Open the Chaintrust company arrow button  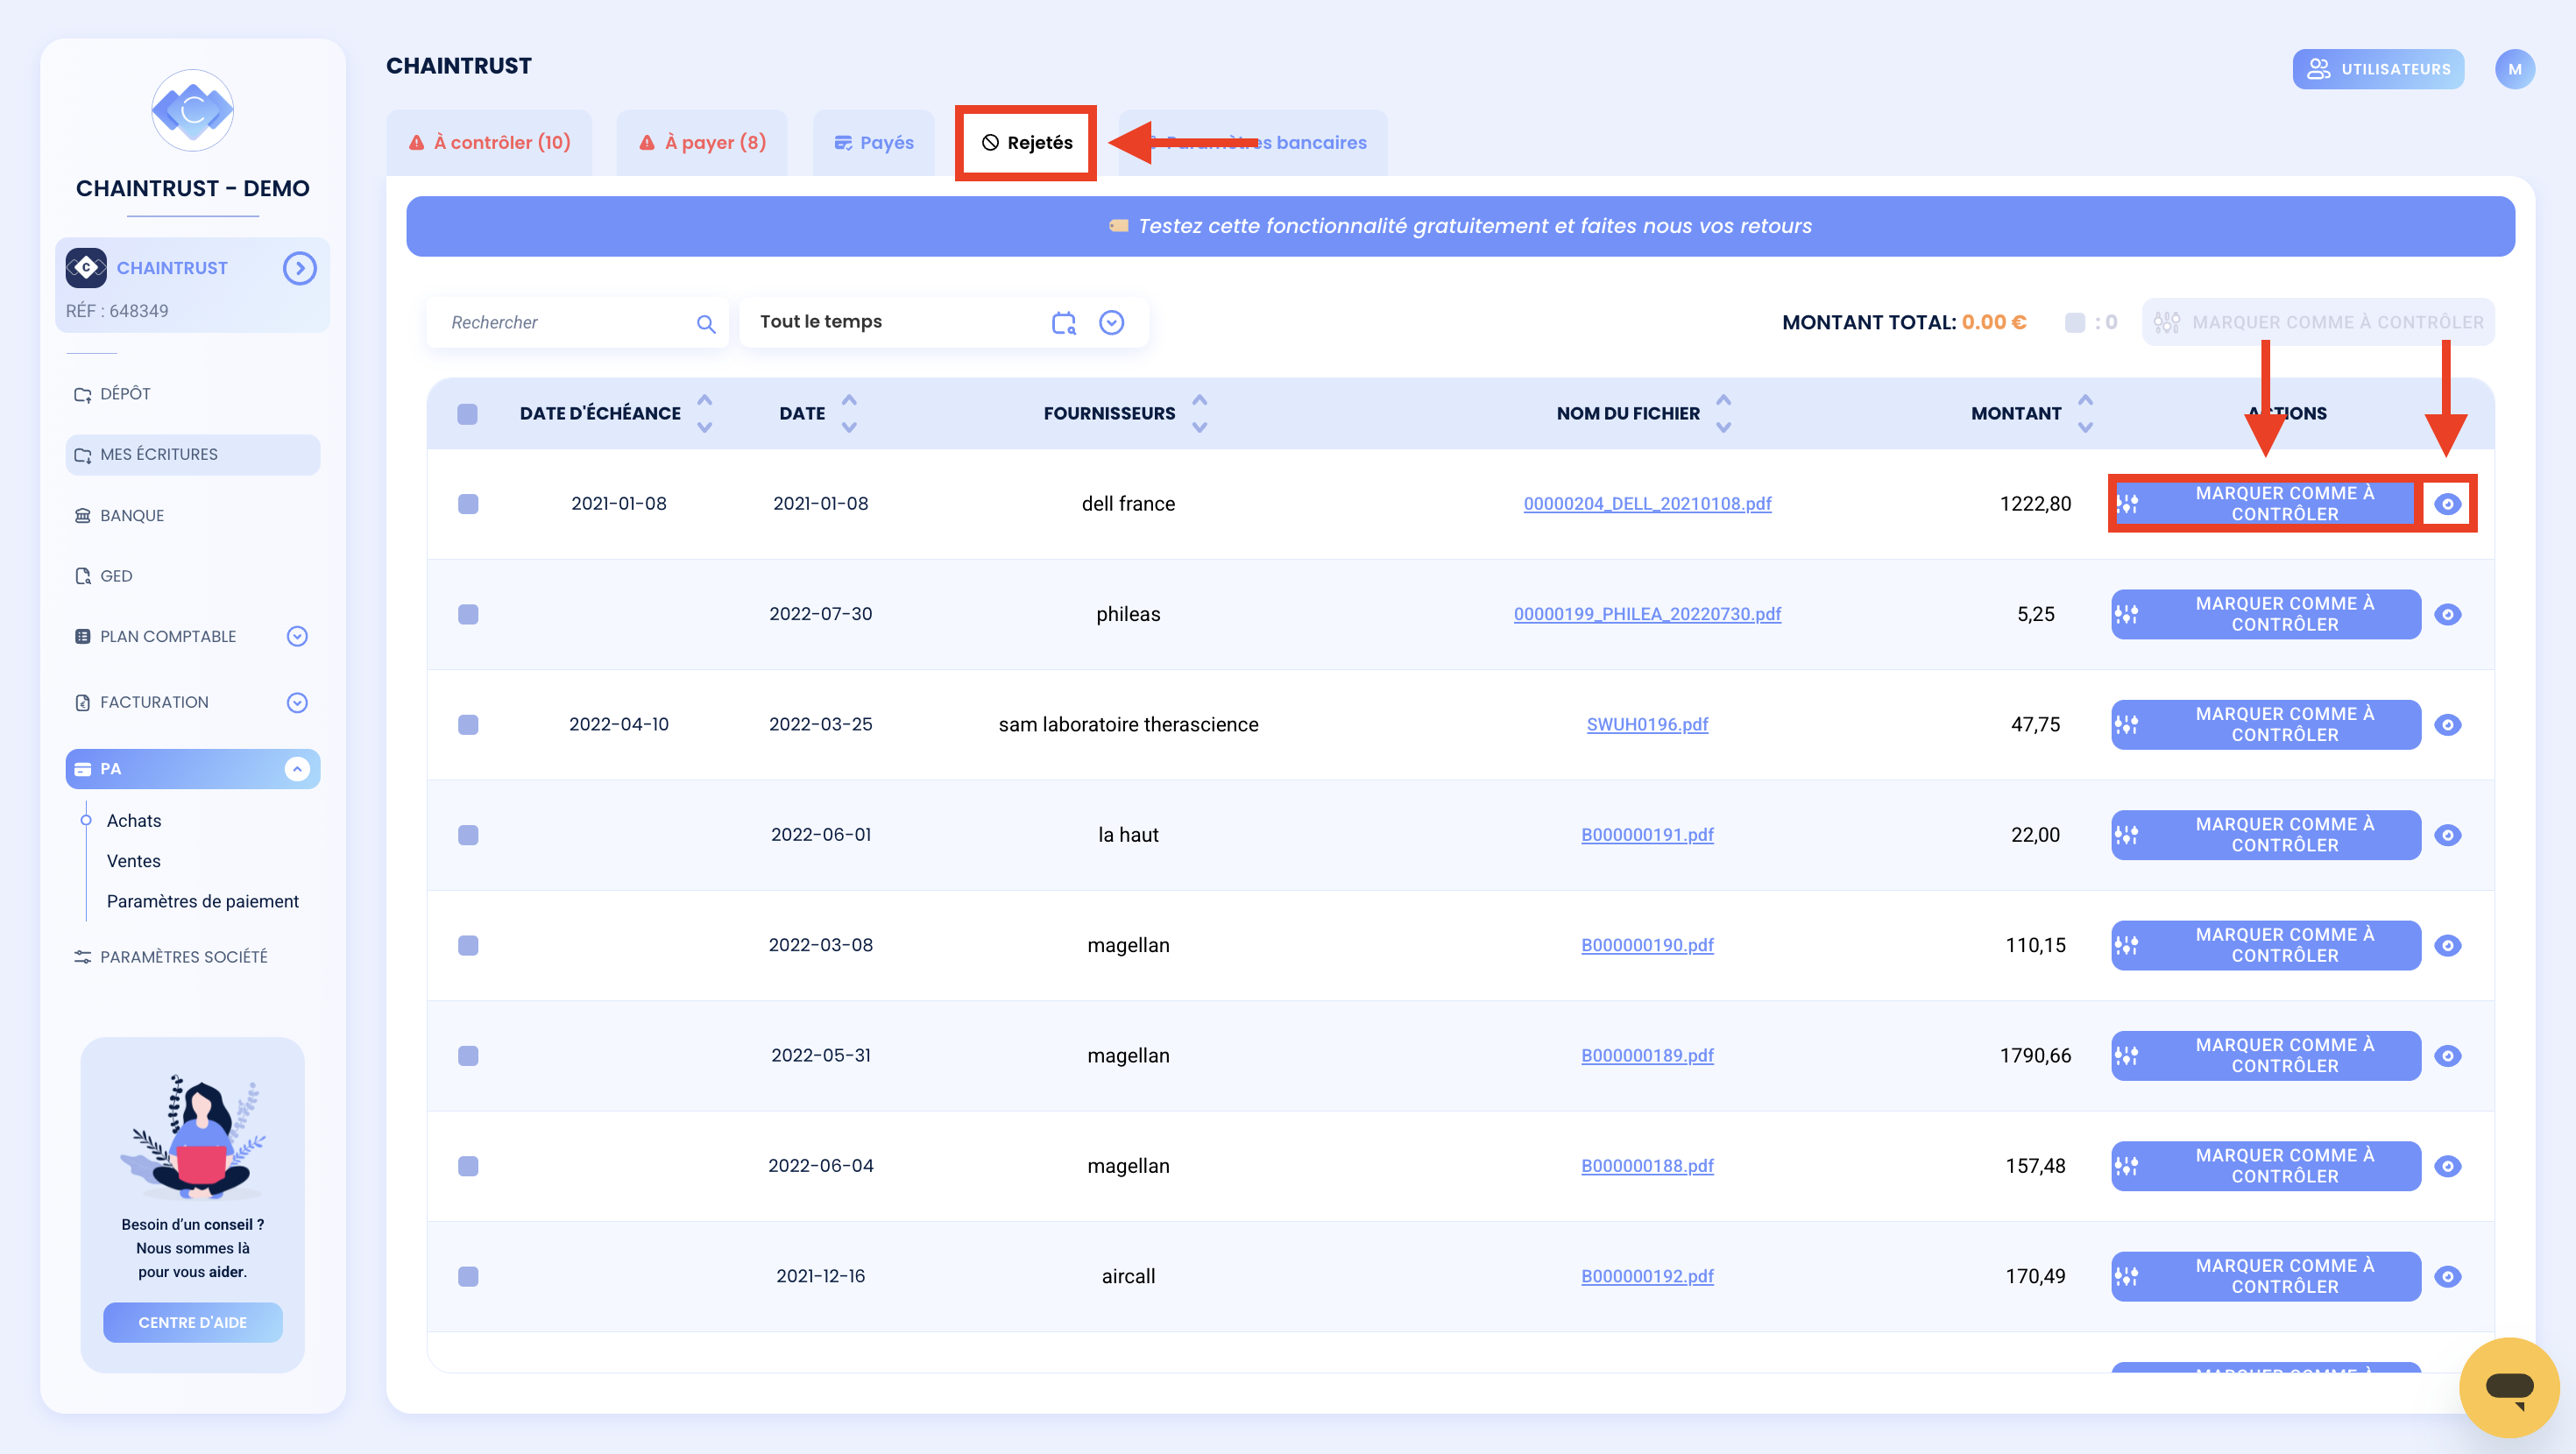coord(299,268)
